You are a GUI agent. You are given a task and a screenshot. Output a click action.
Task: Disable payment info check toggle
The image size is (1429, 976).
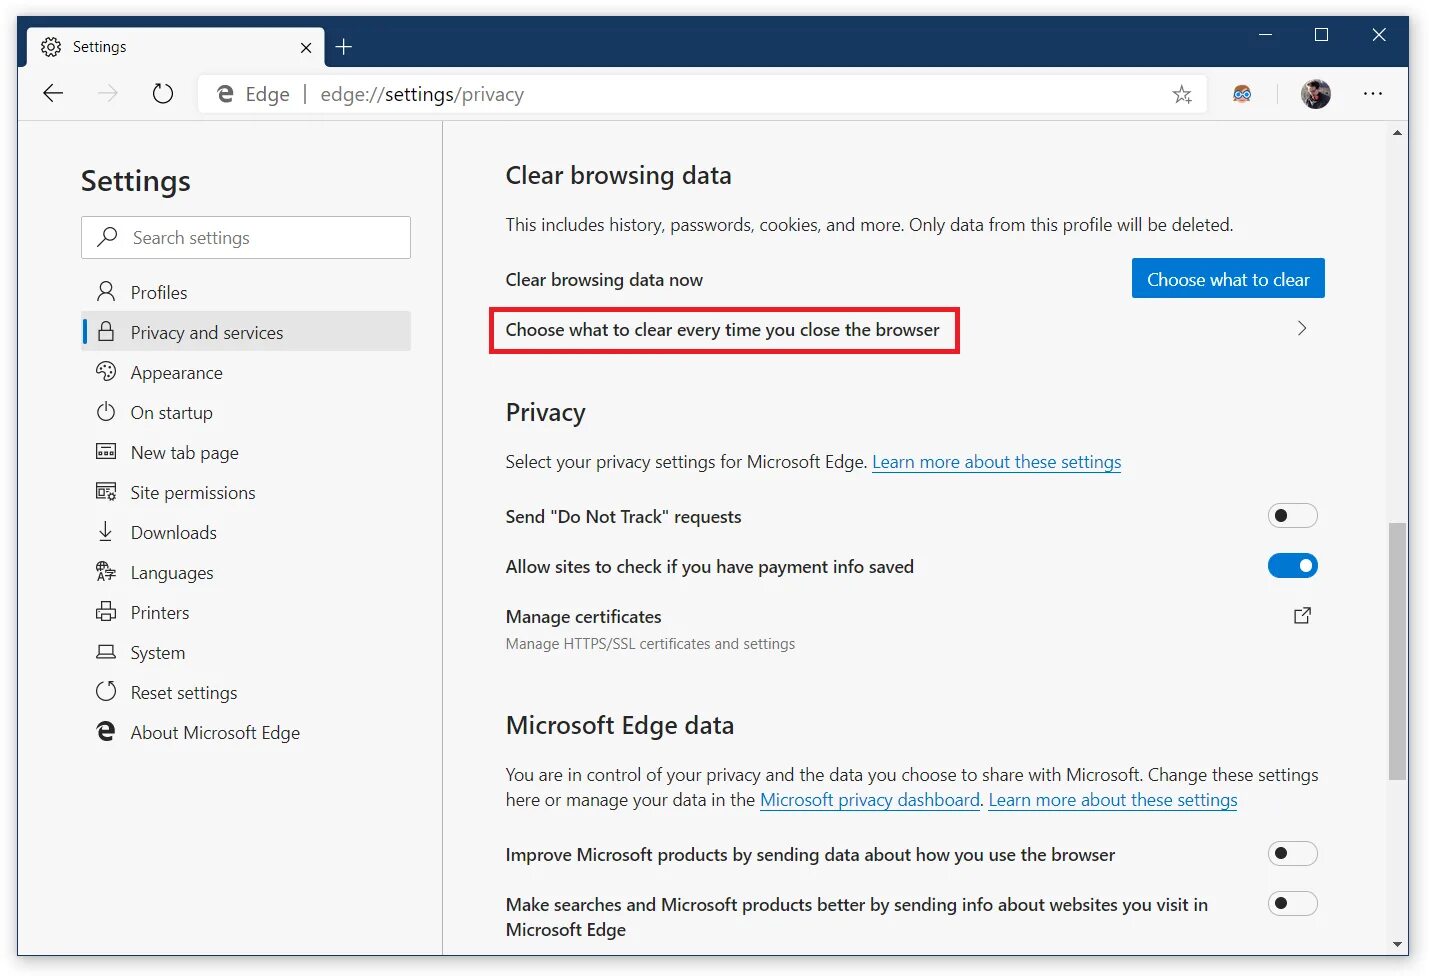click(x=1292, y=566)
